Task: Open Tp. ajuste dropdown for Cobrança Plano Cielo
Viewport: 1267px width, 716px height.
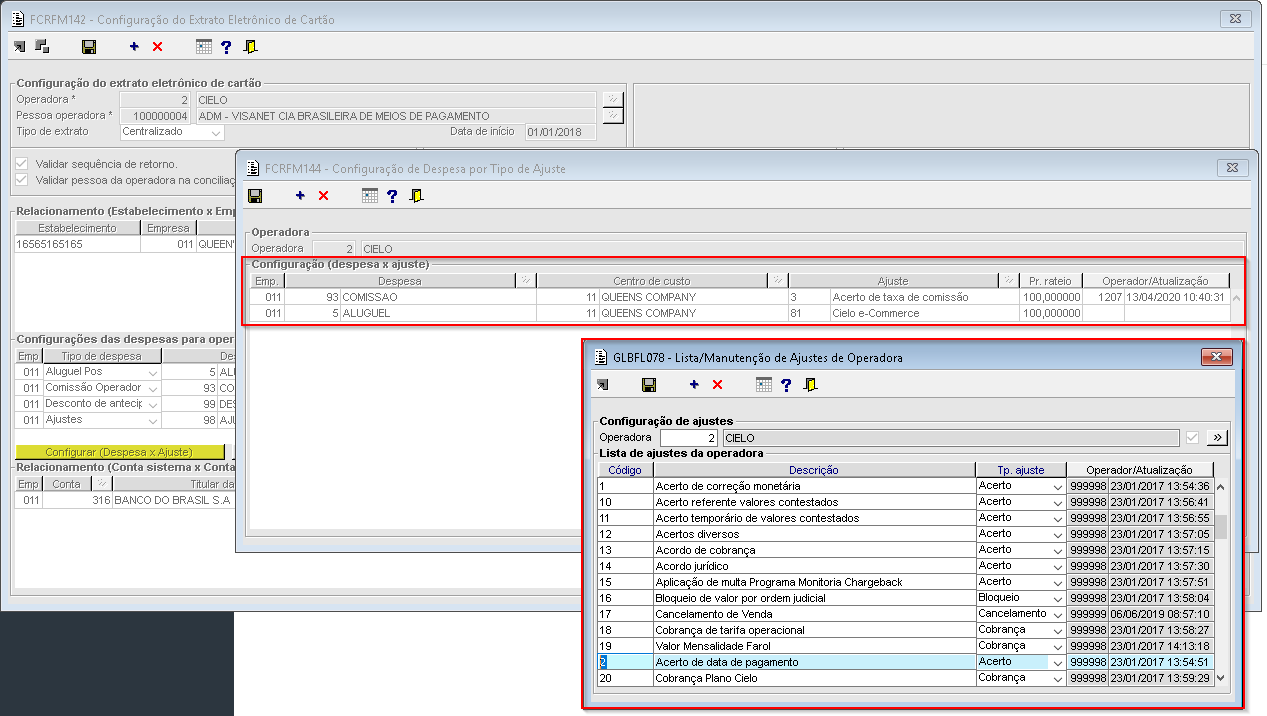Action: point(1058,678)
